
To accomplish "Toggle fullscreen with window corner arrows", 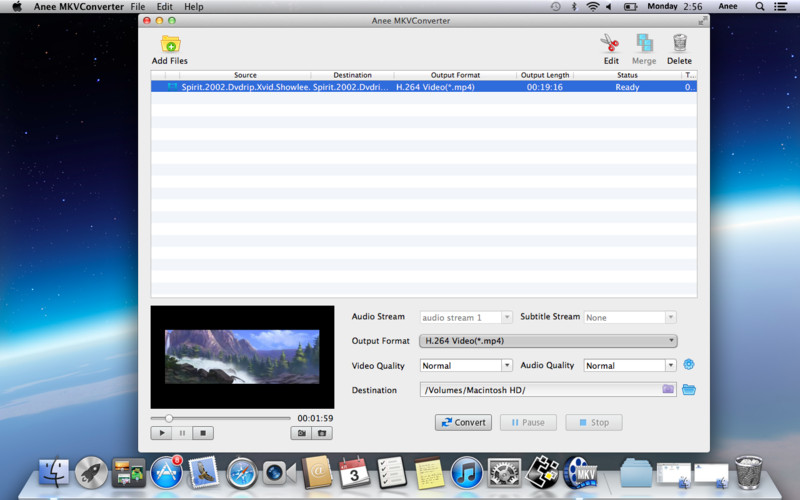I will (x=703, y=20).
